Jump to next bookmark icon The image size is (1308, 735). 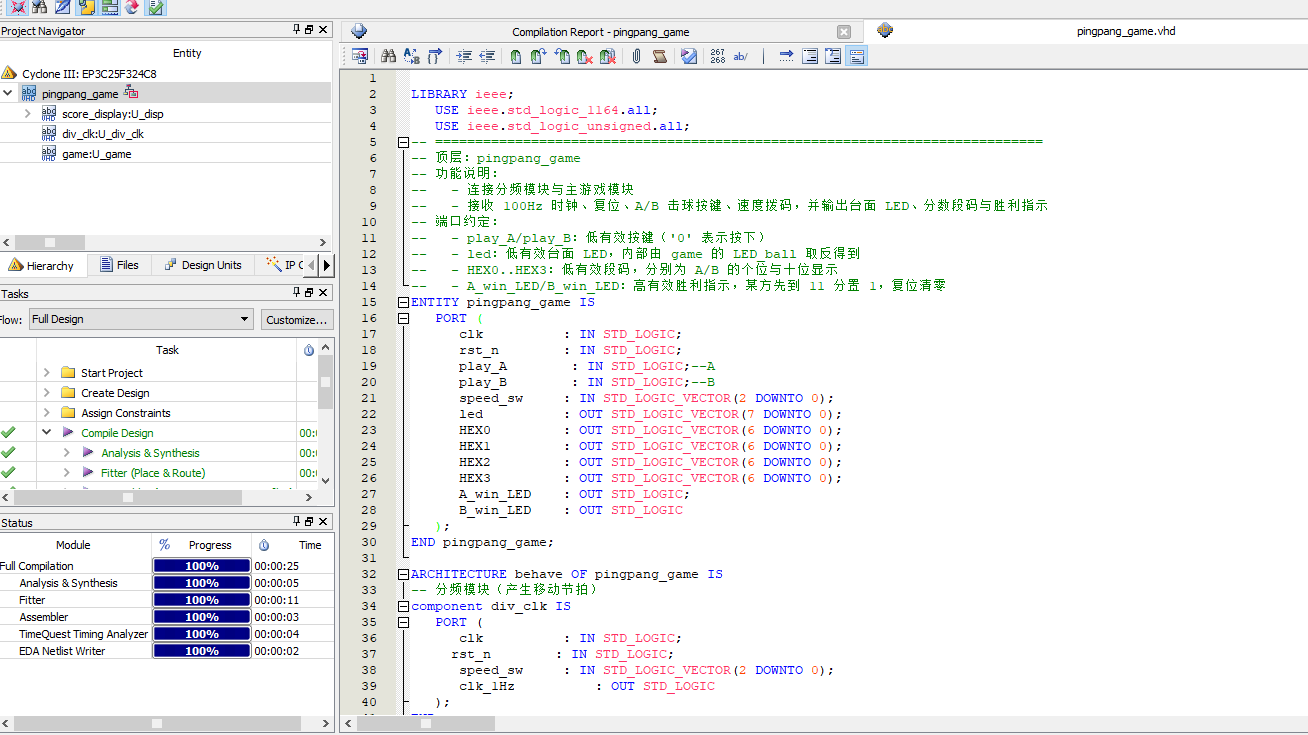click(538, 56)
